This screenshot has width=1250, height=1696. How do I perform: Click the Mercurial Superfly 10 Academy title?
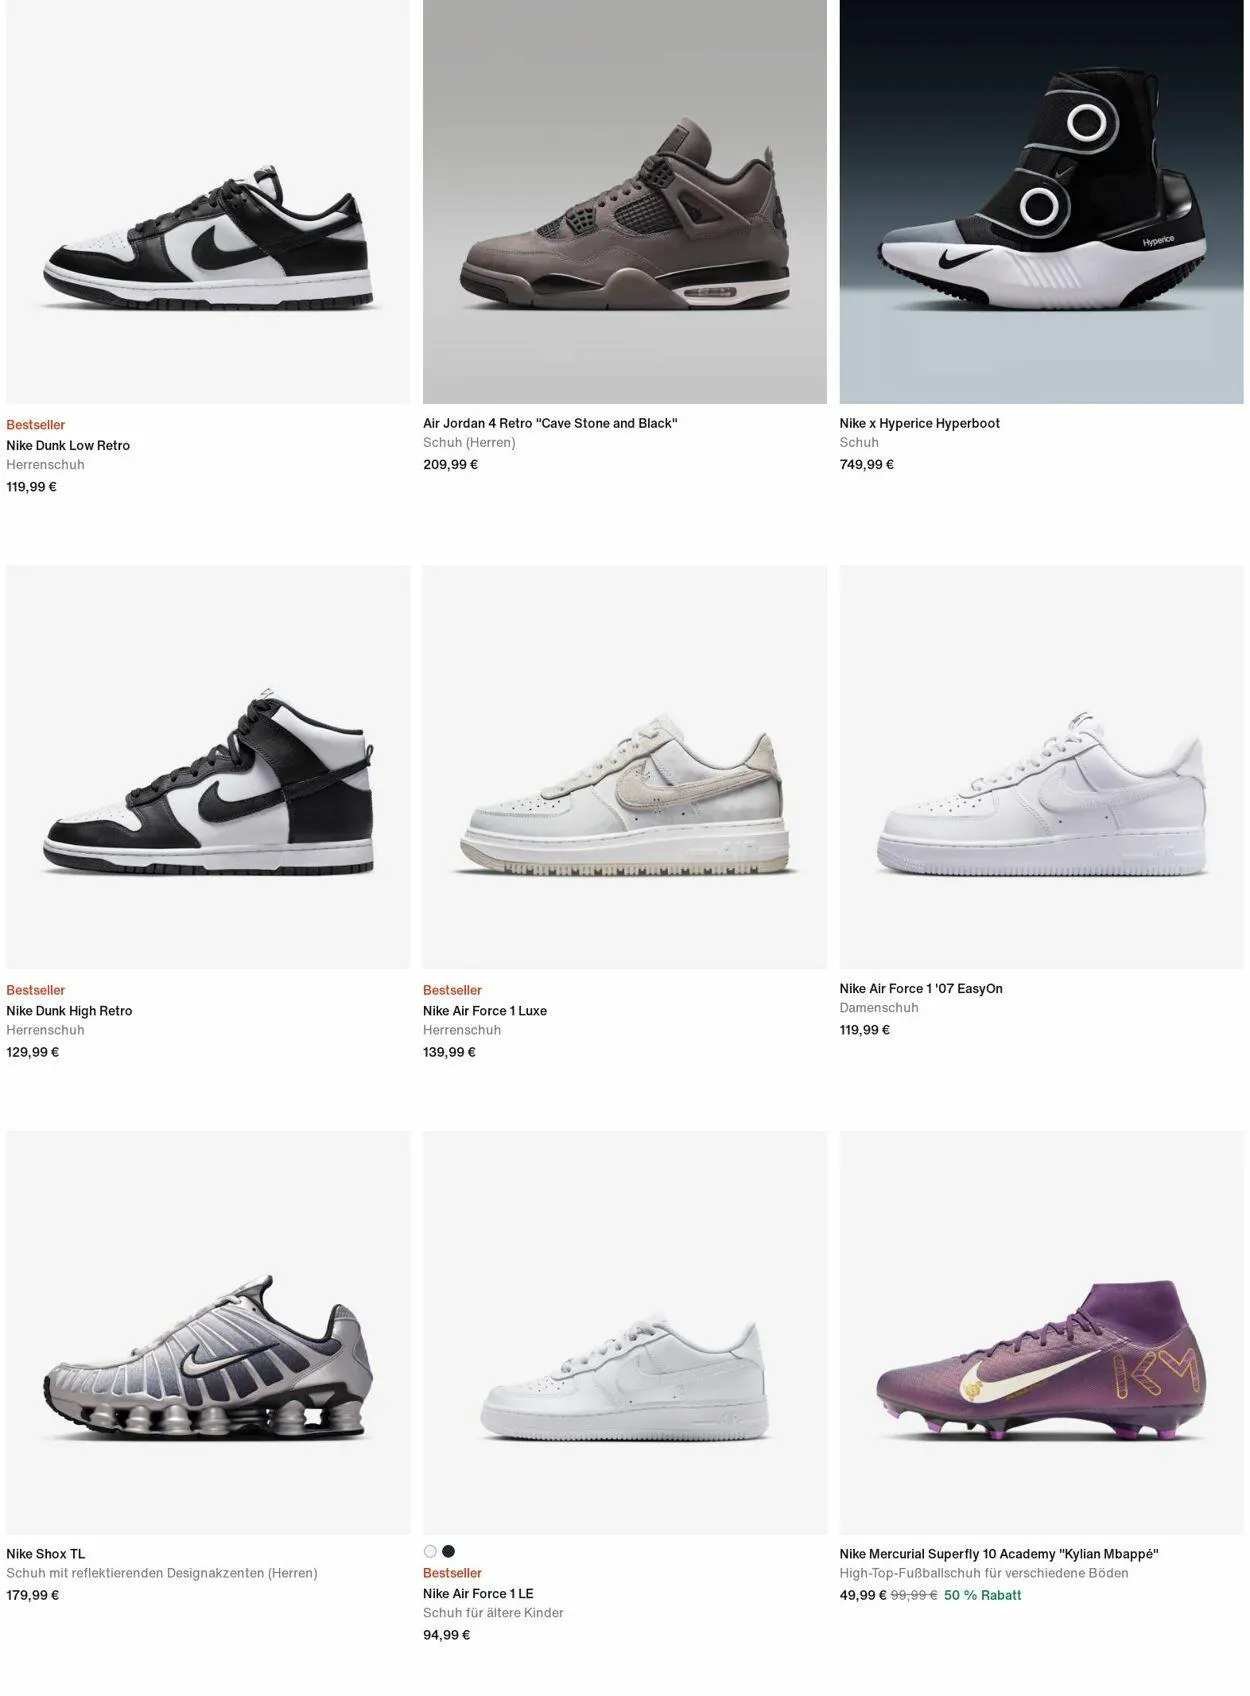[x=999, y=1554]
